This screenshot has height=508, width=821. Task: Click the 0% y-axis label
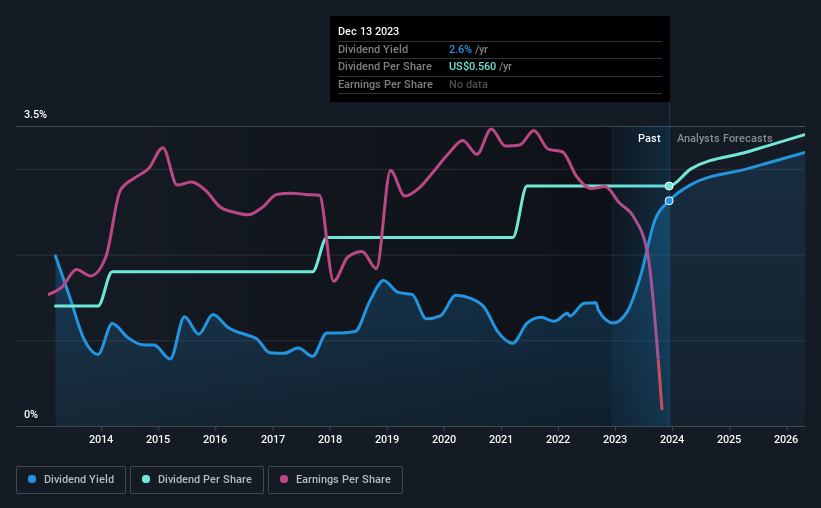coord(31,414)
